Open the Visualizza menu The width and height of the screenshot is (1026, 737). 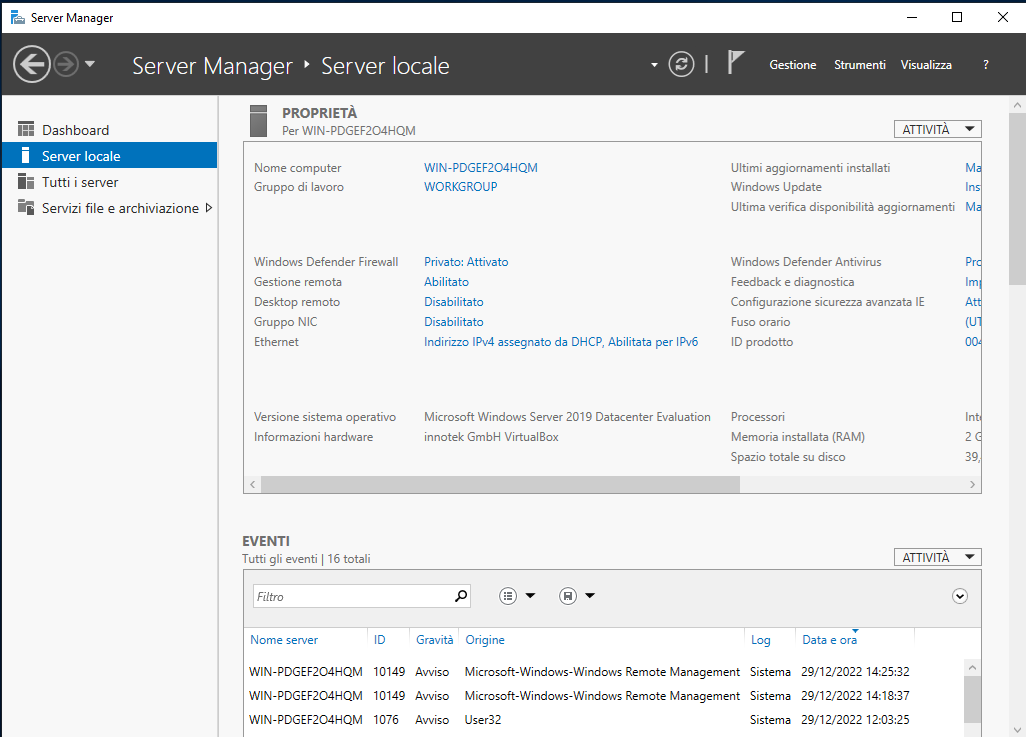click(926, 65)
